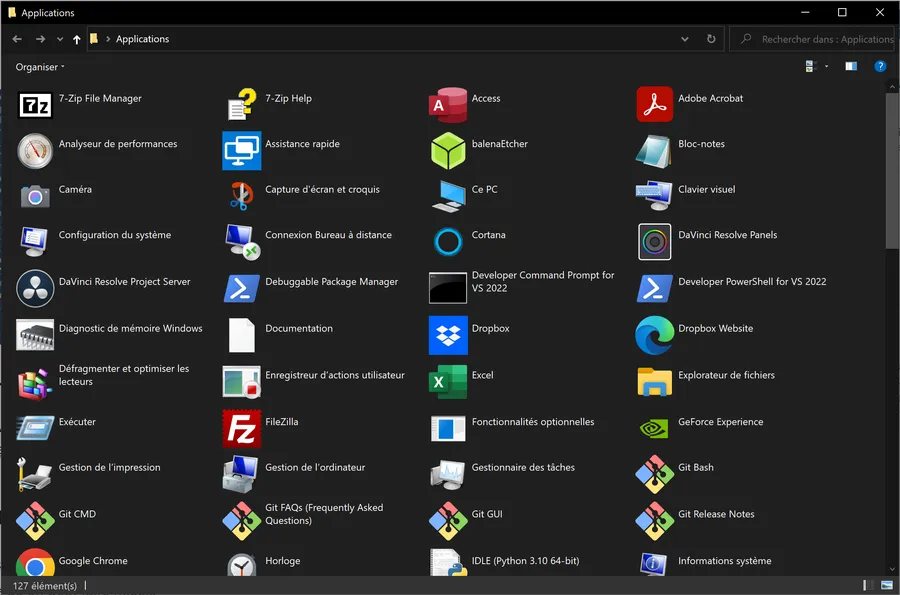Open the Dropbox Website Edge icon

tap(654, 335)
